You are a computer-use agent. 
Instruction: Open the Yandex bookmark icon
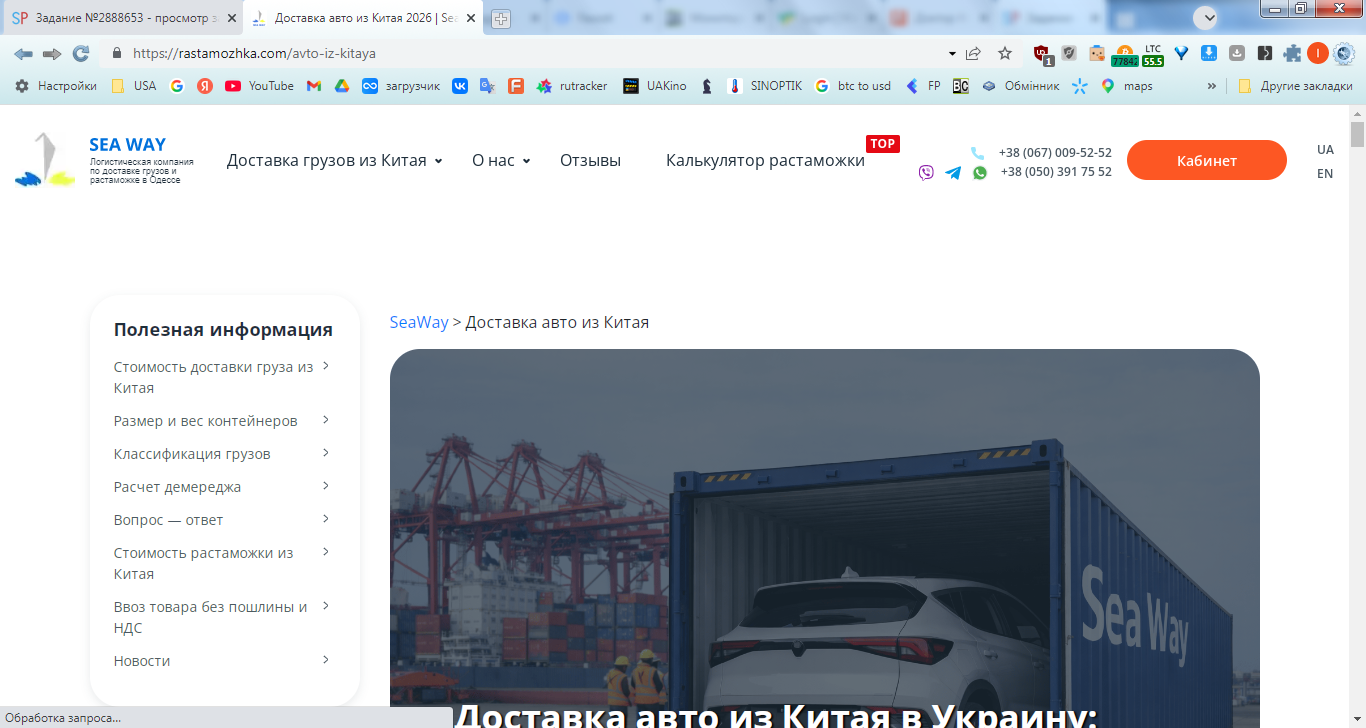[x=205, y=86]
